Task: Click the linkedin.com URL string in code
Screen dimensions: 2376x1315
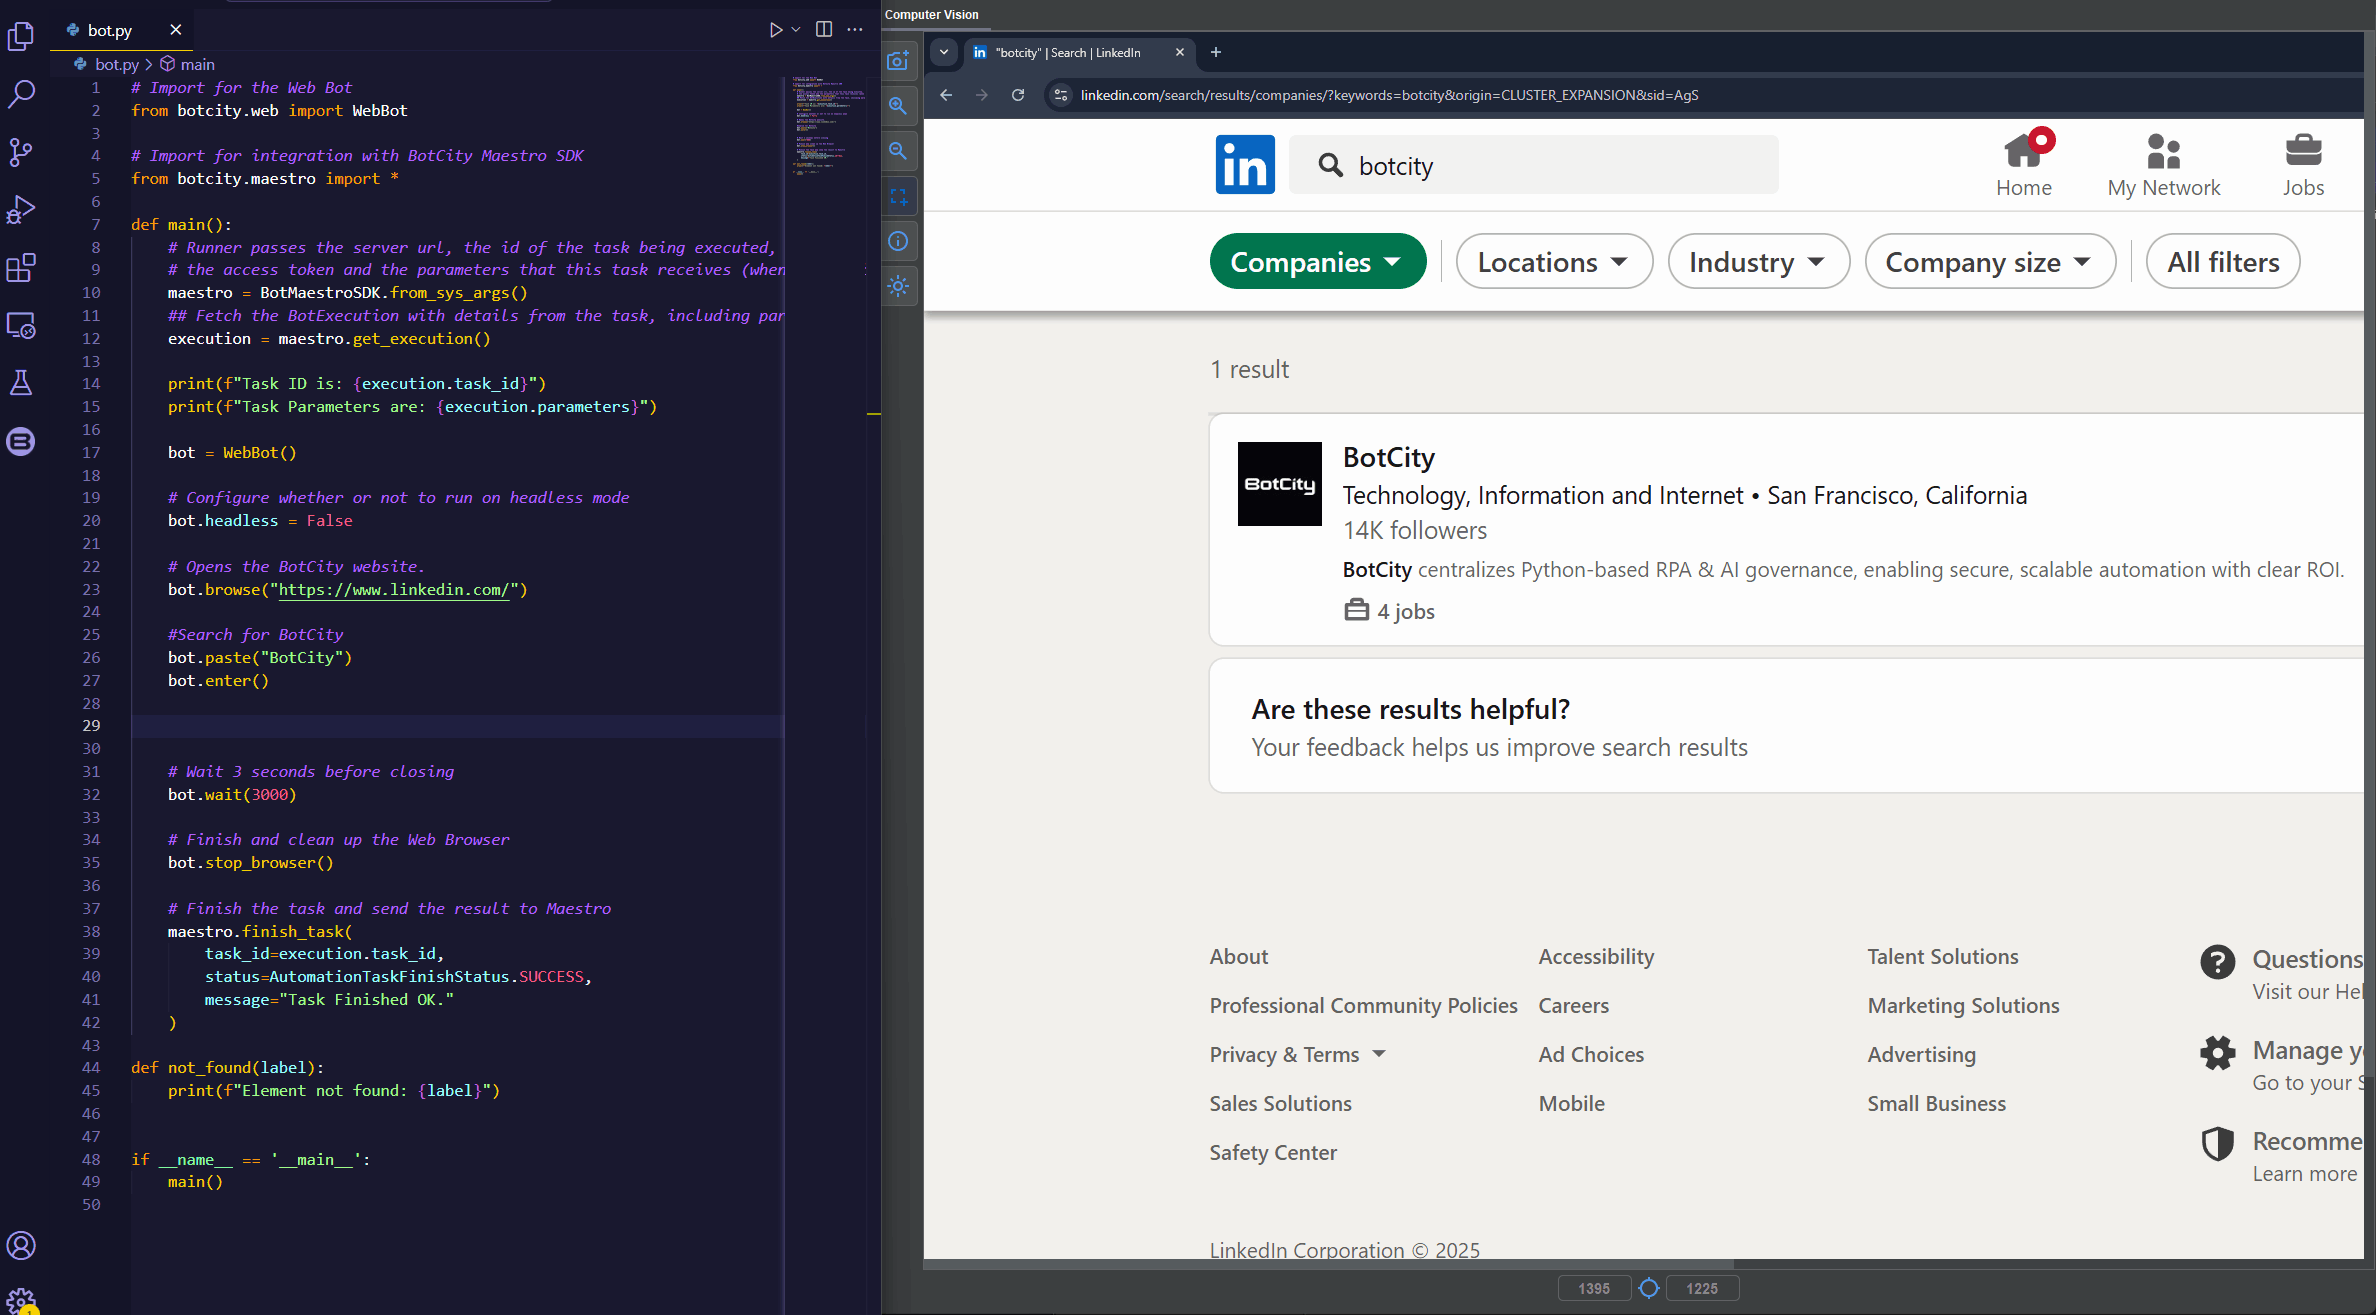Action: click(x=394, y=590)
